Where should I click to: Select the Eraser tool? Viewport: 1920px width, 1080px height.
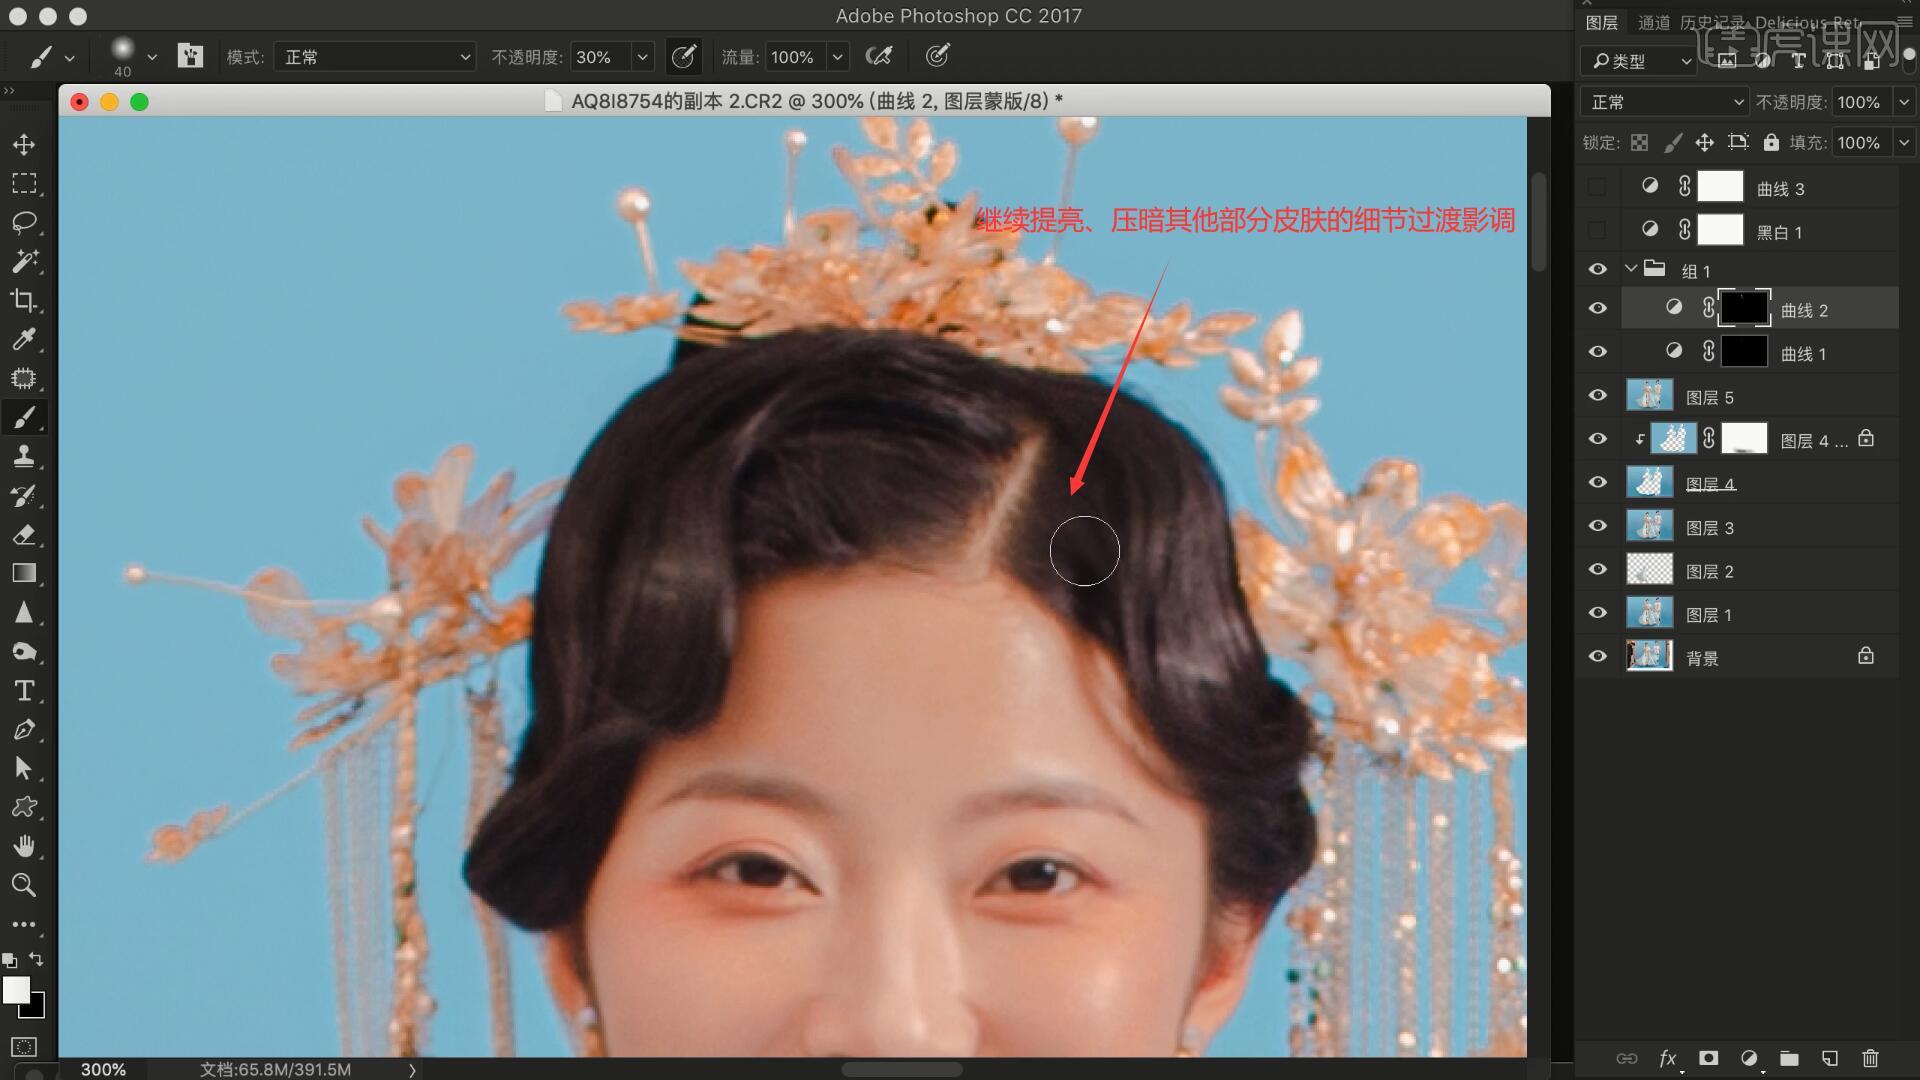point(24,535)
